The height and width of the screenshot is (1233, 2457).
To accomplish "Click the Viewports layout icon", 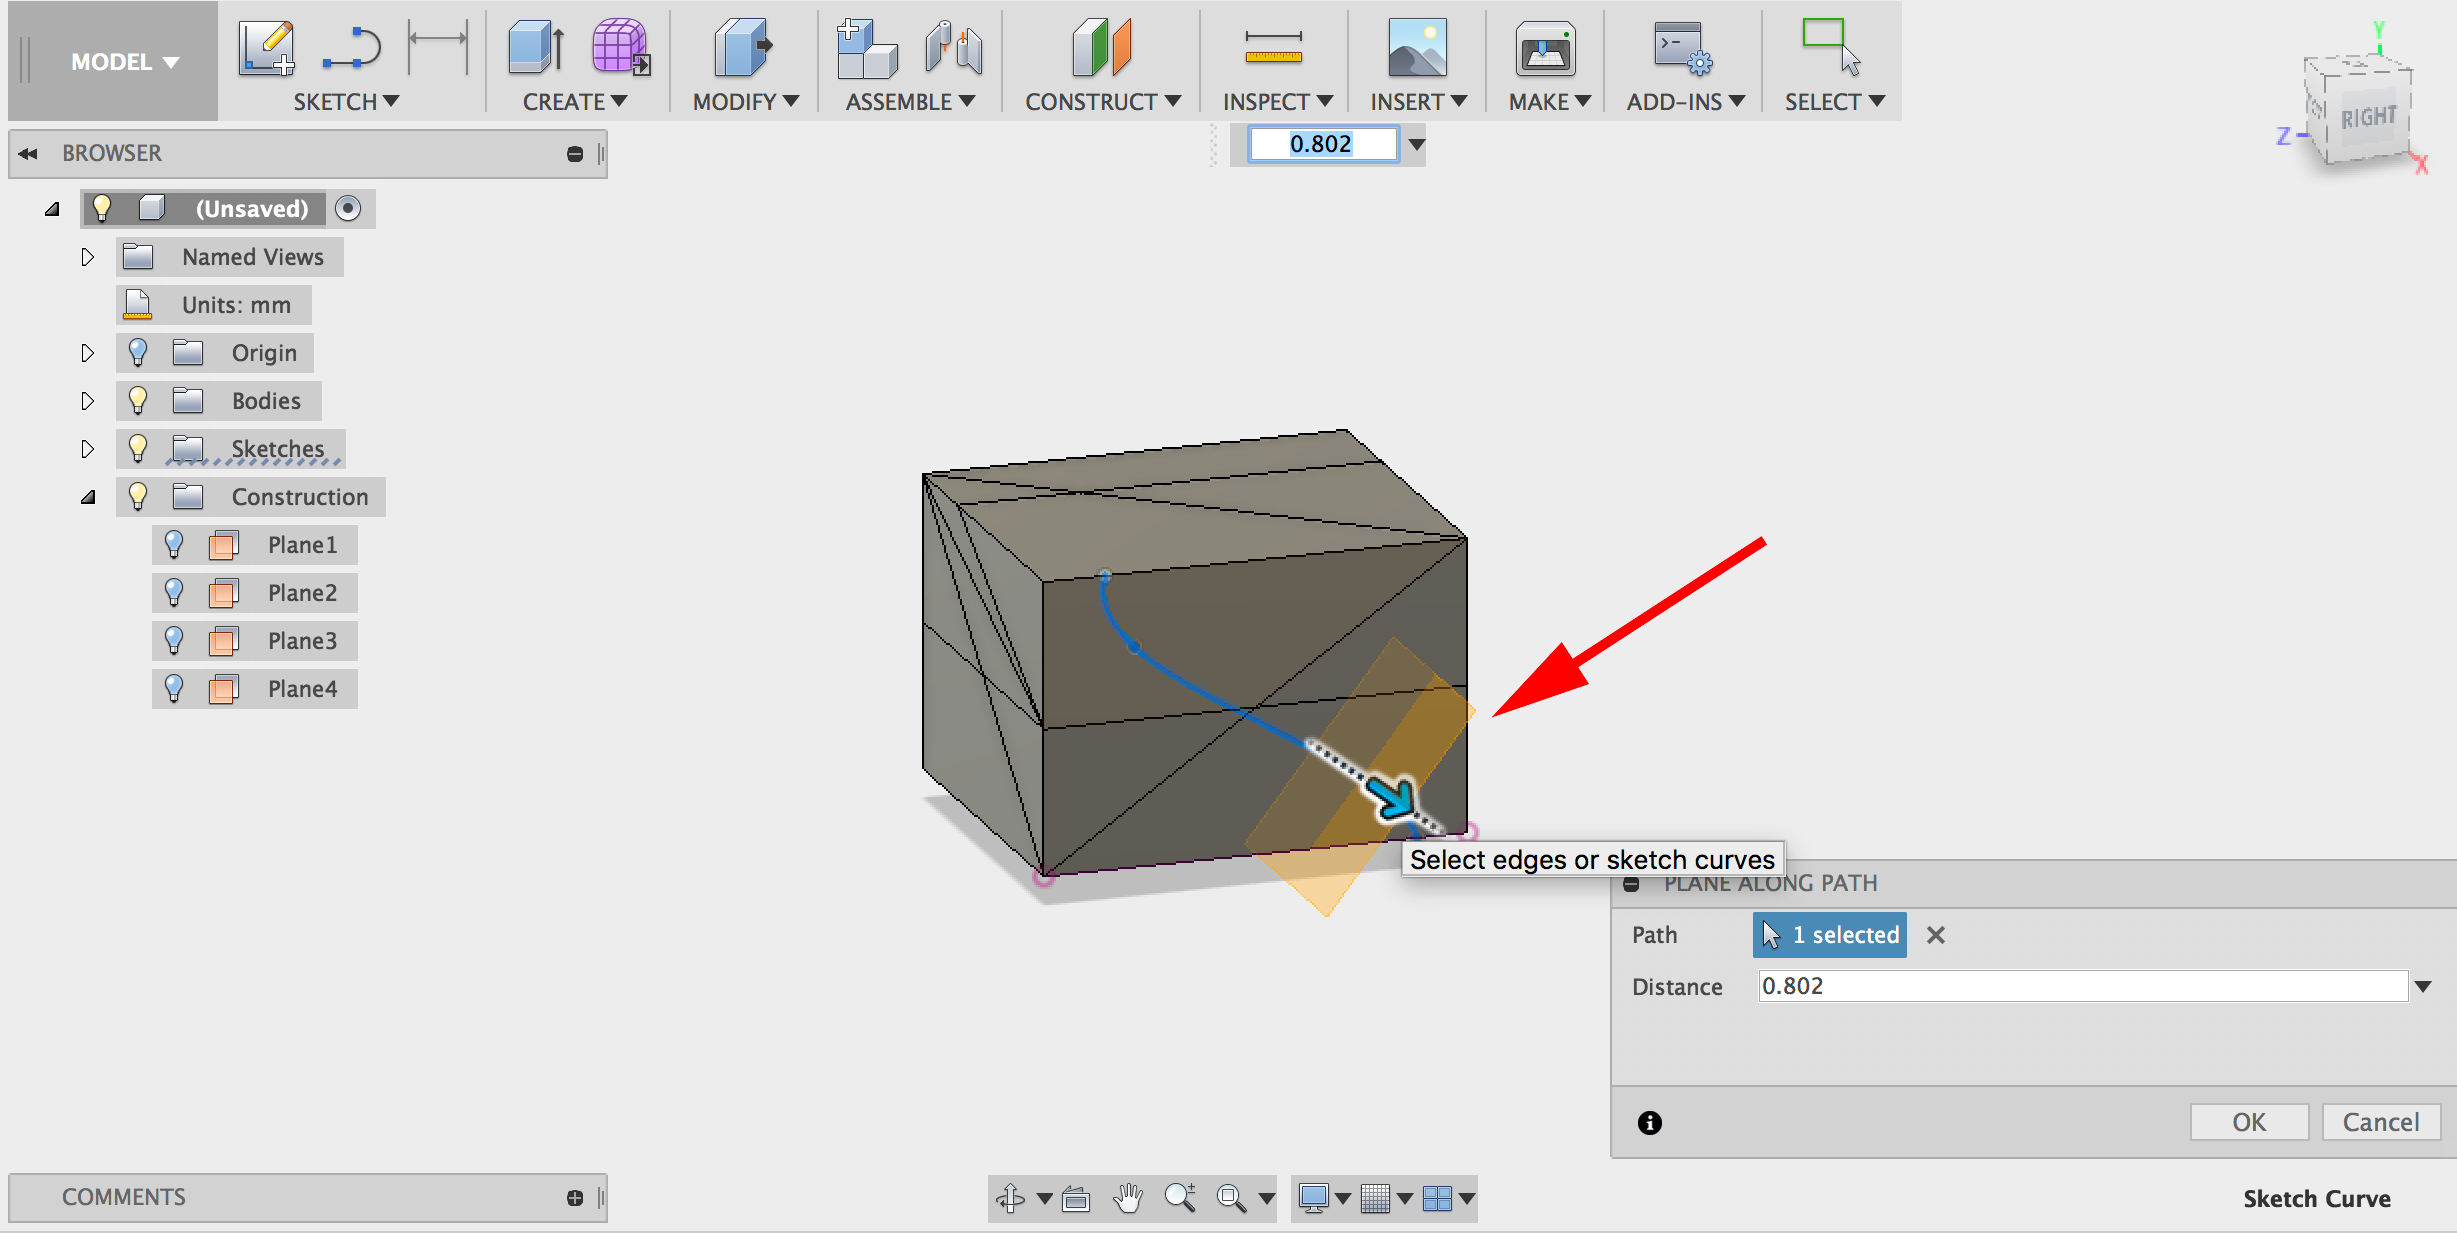I will 1437,1197.
